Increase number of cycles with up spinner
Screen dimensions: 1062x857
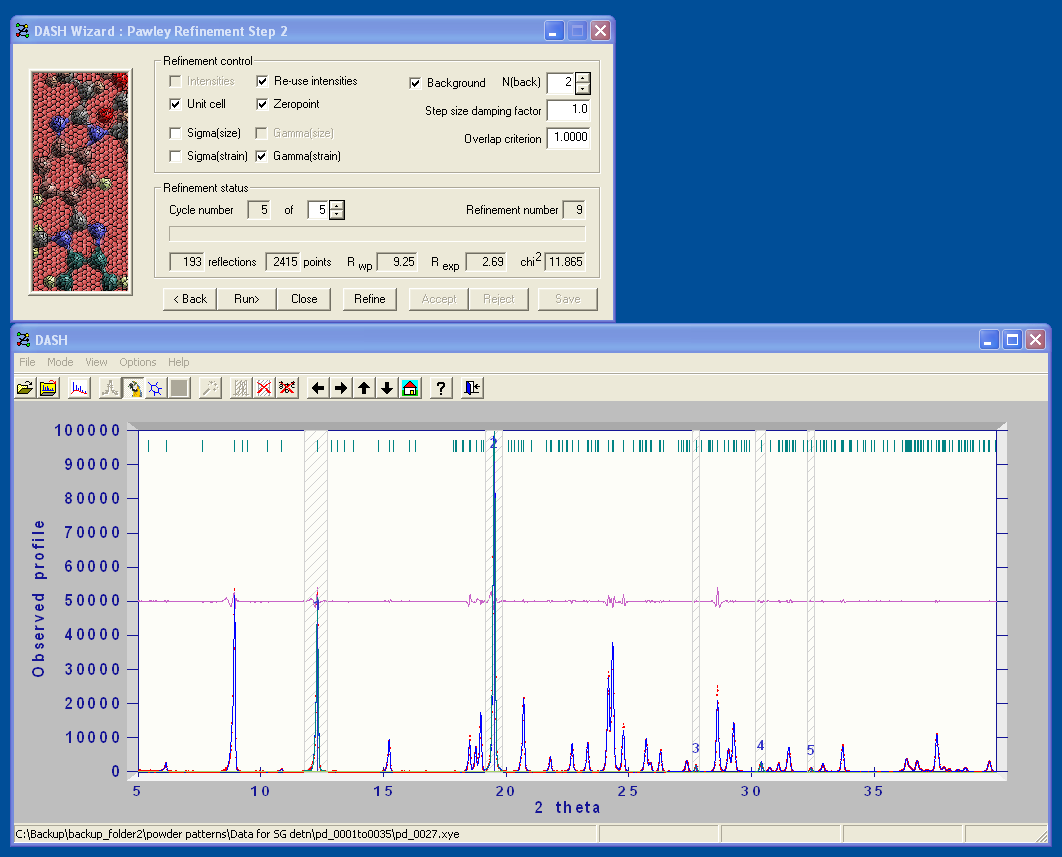(x=337, y=205)
